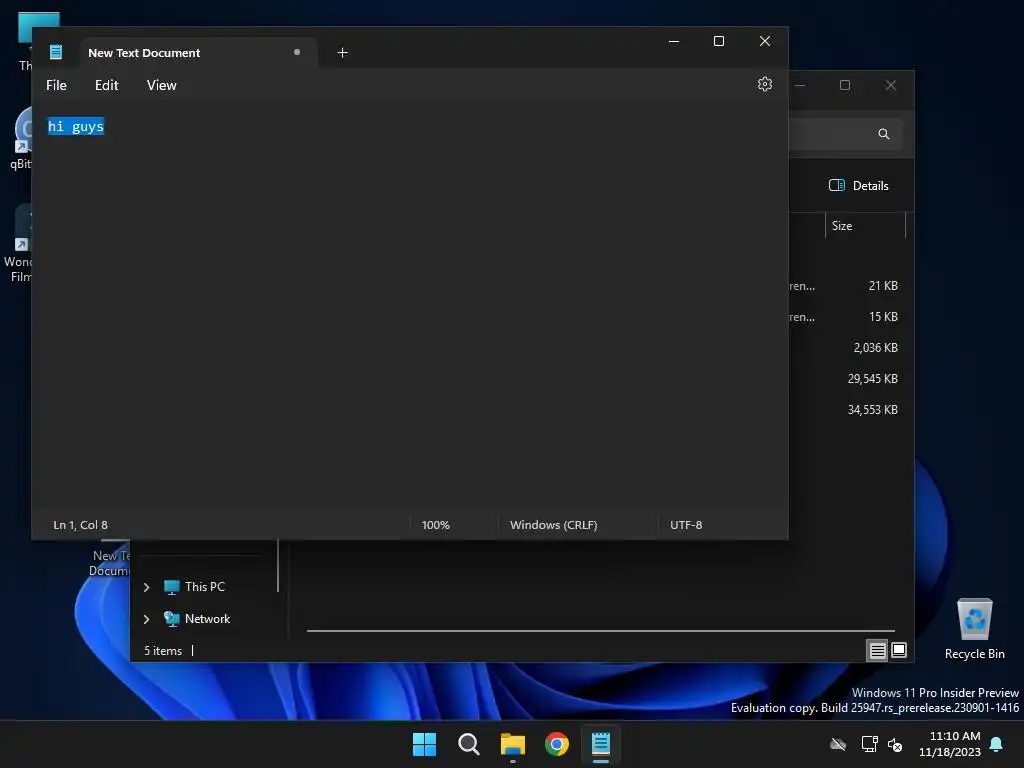The height and width of the screenshot is (768, 1024).
Task: Click the 34,553 KB size cell
Action: [872, 410]
